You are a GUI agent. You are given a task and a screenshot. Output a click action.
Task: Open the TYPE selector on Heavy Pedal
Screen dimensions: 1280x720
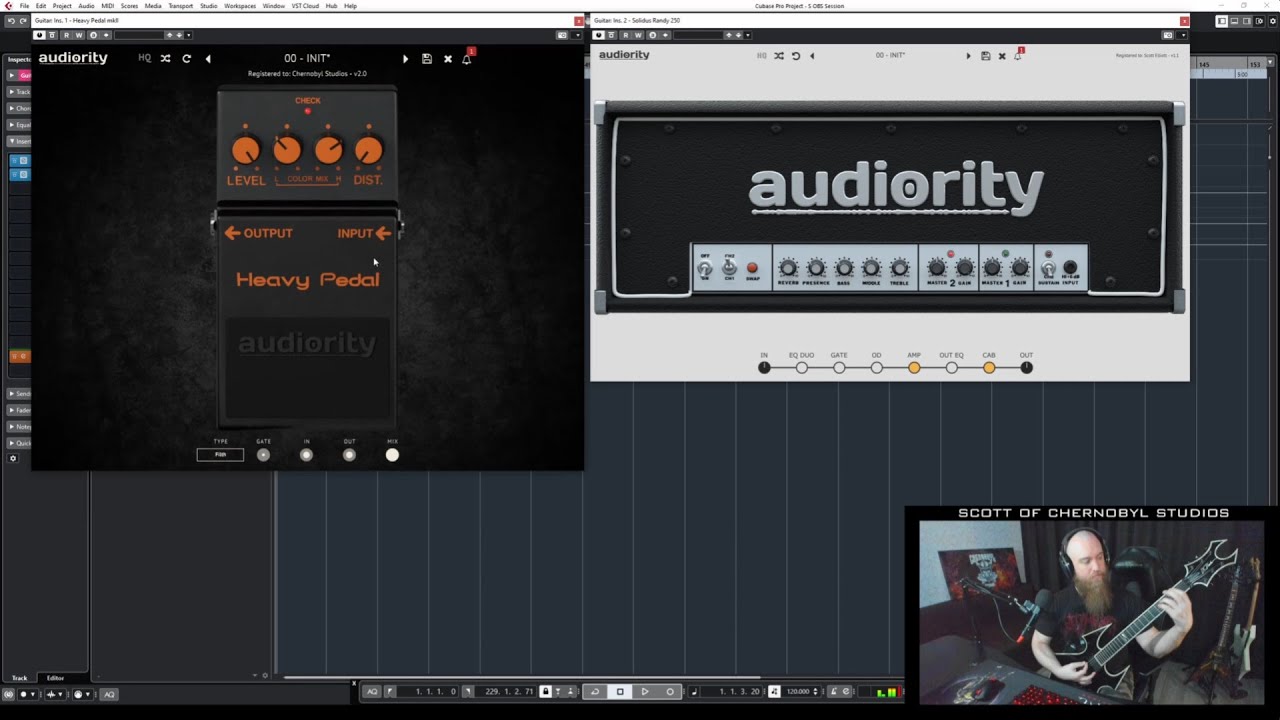(220, 455)
